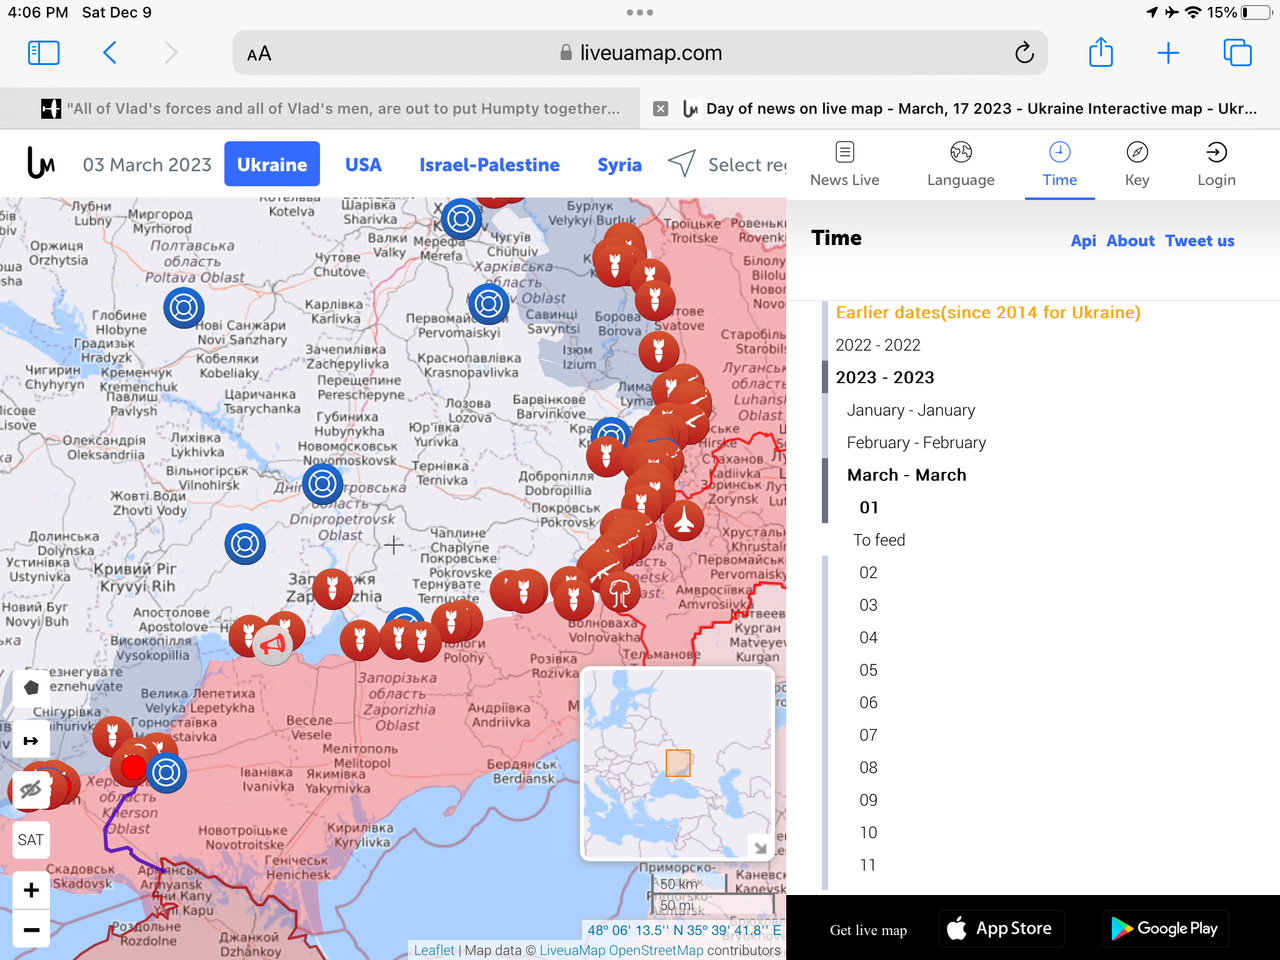Collapse the minimap with the corner arrow

[760, 847]
